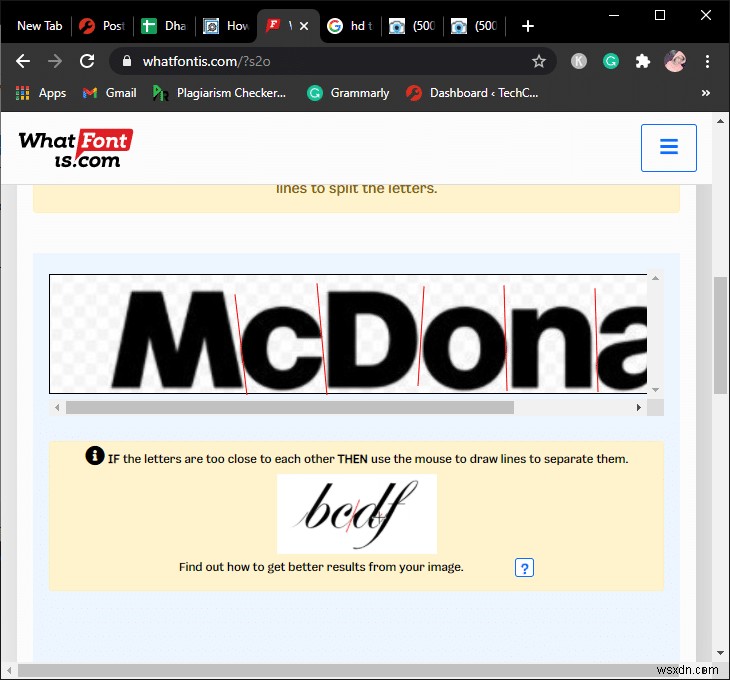Screen dimensions: 730x680
Task: Switch to the How browser tab
Action: point(226,26)
